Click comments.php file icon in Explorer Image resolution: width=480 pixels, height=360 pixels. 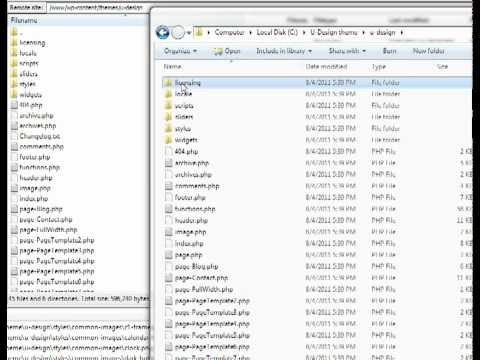pos(169,186)
